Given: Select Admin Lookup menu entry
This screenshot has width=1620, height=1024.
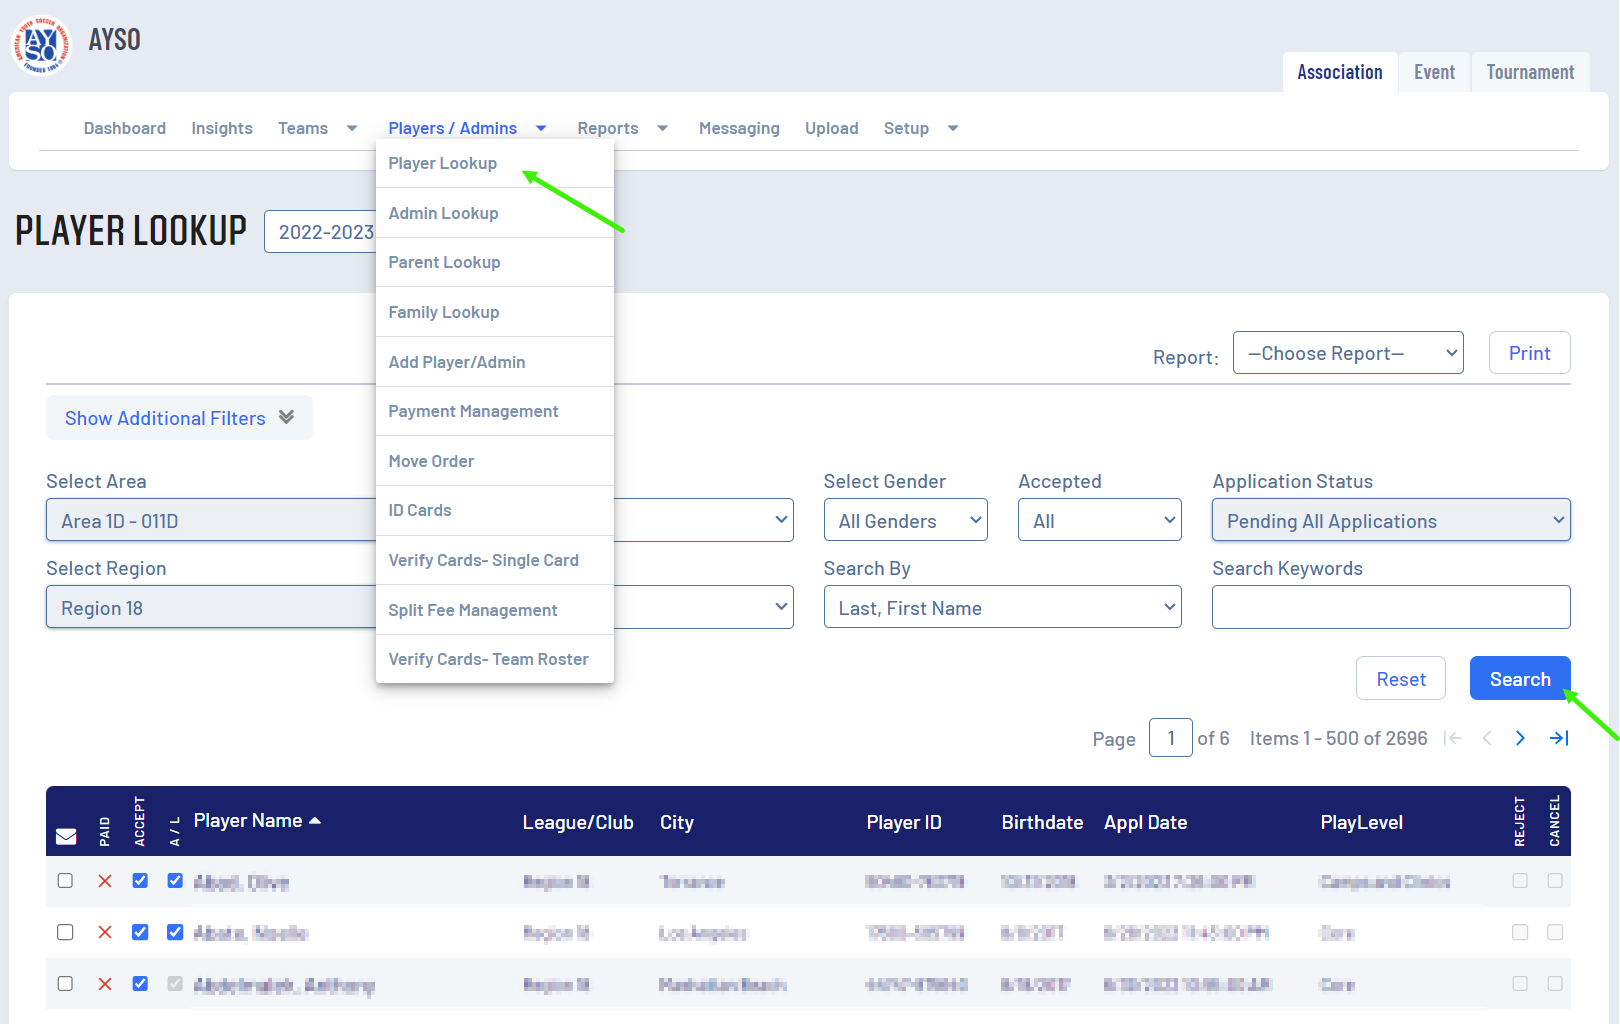Looking at the screenshot, I should (x=443, y=213).
